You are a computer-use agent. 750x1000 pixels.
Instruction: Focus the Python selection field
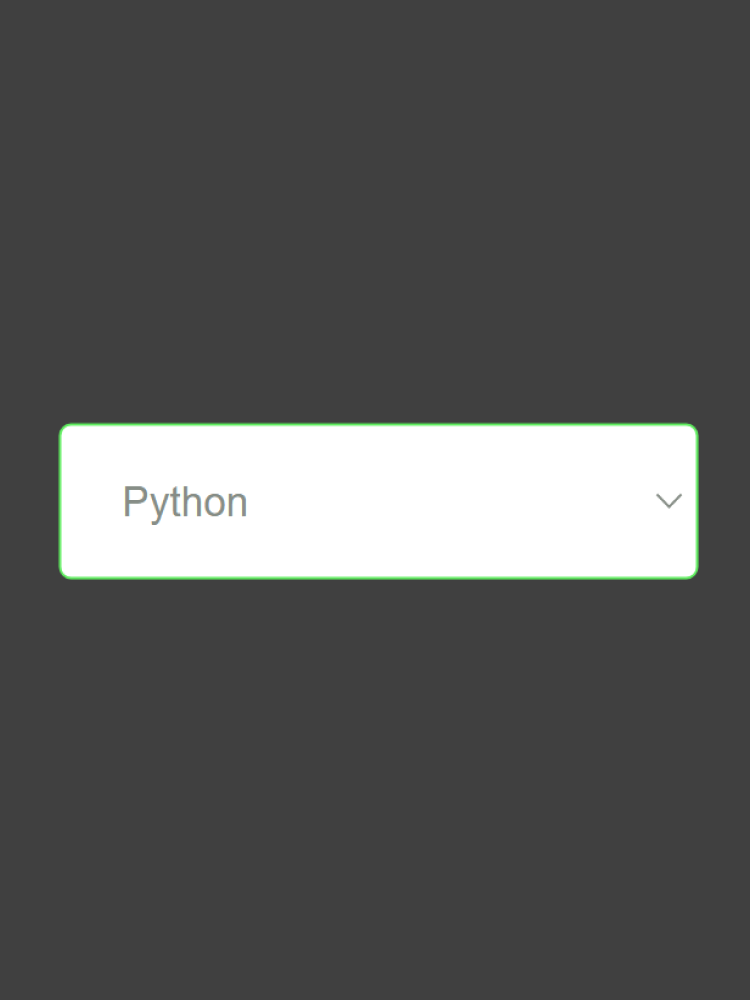tap(378, 501)
